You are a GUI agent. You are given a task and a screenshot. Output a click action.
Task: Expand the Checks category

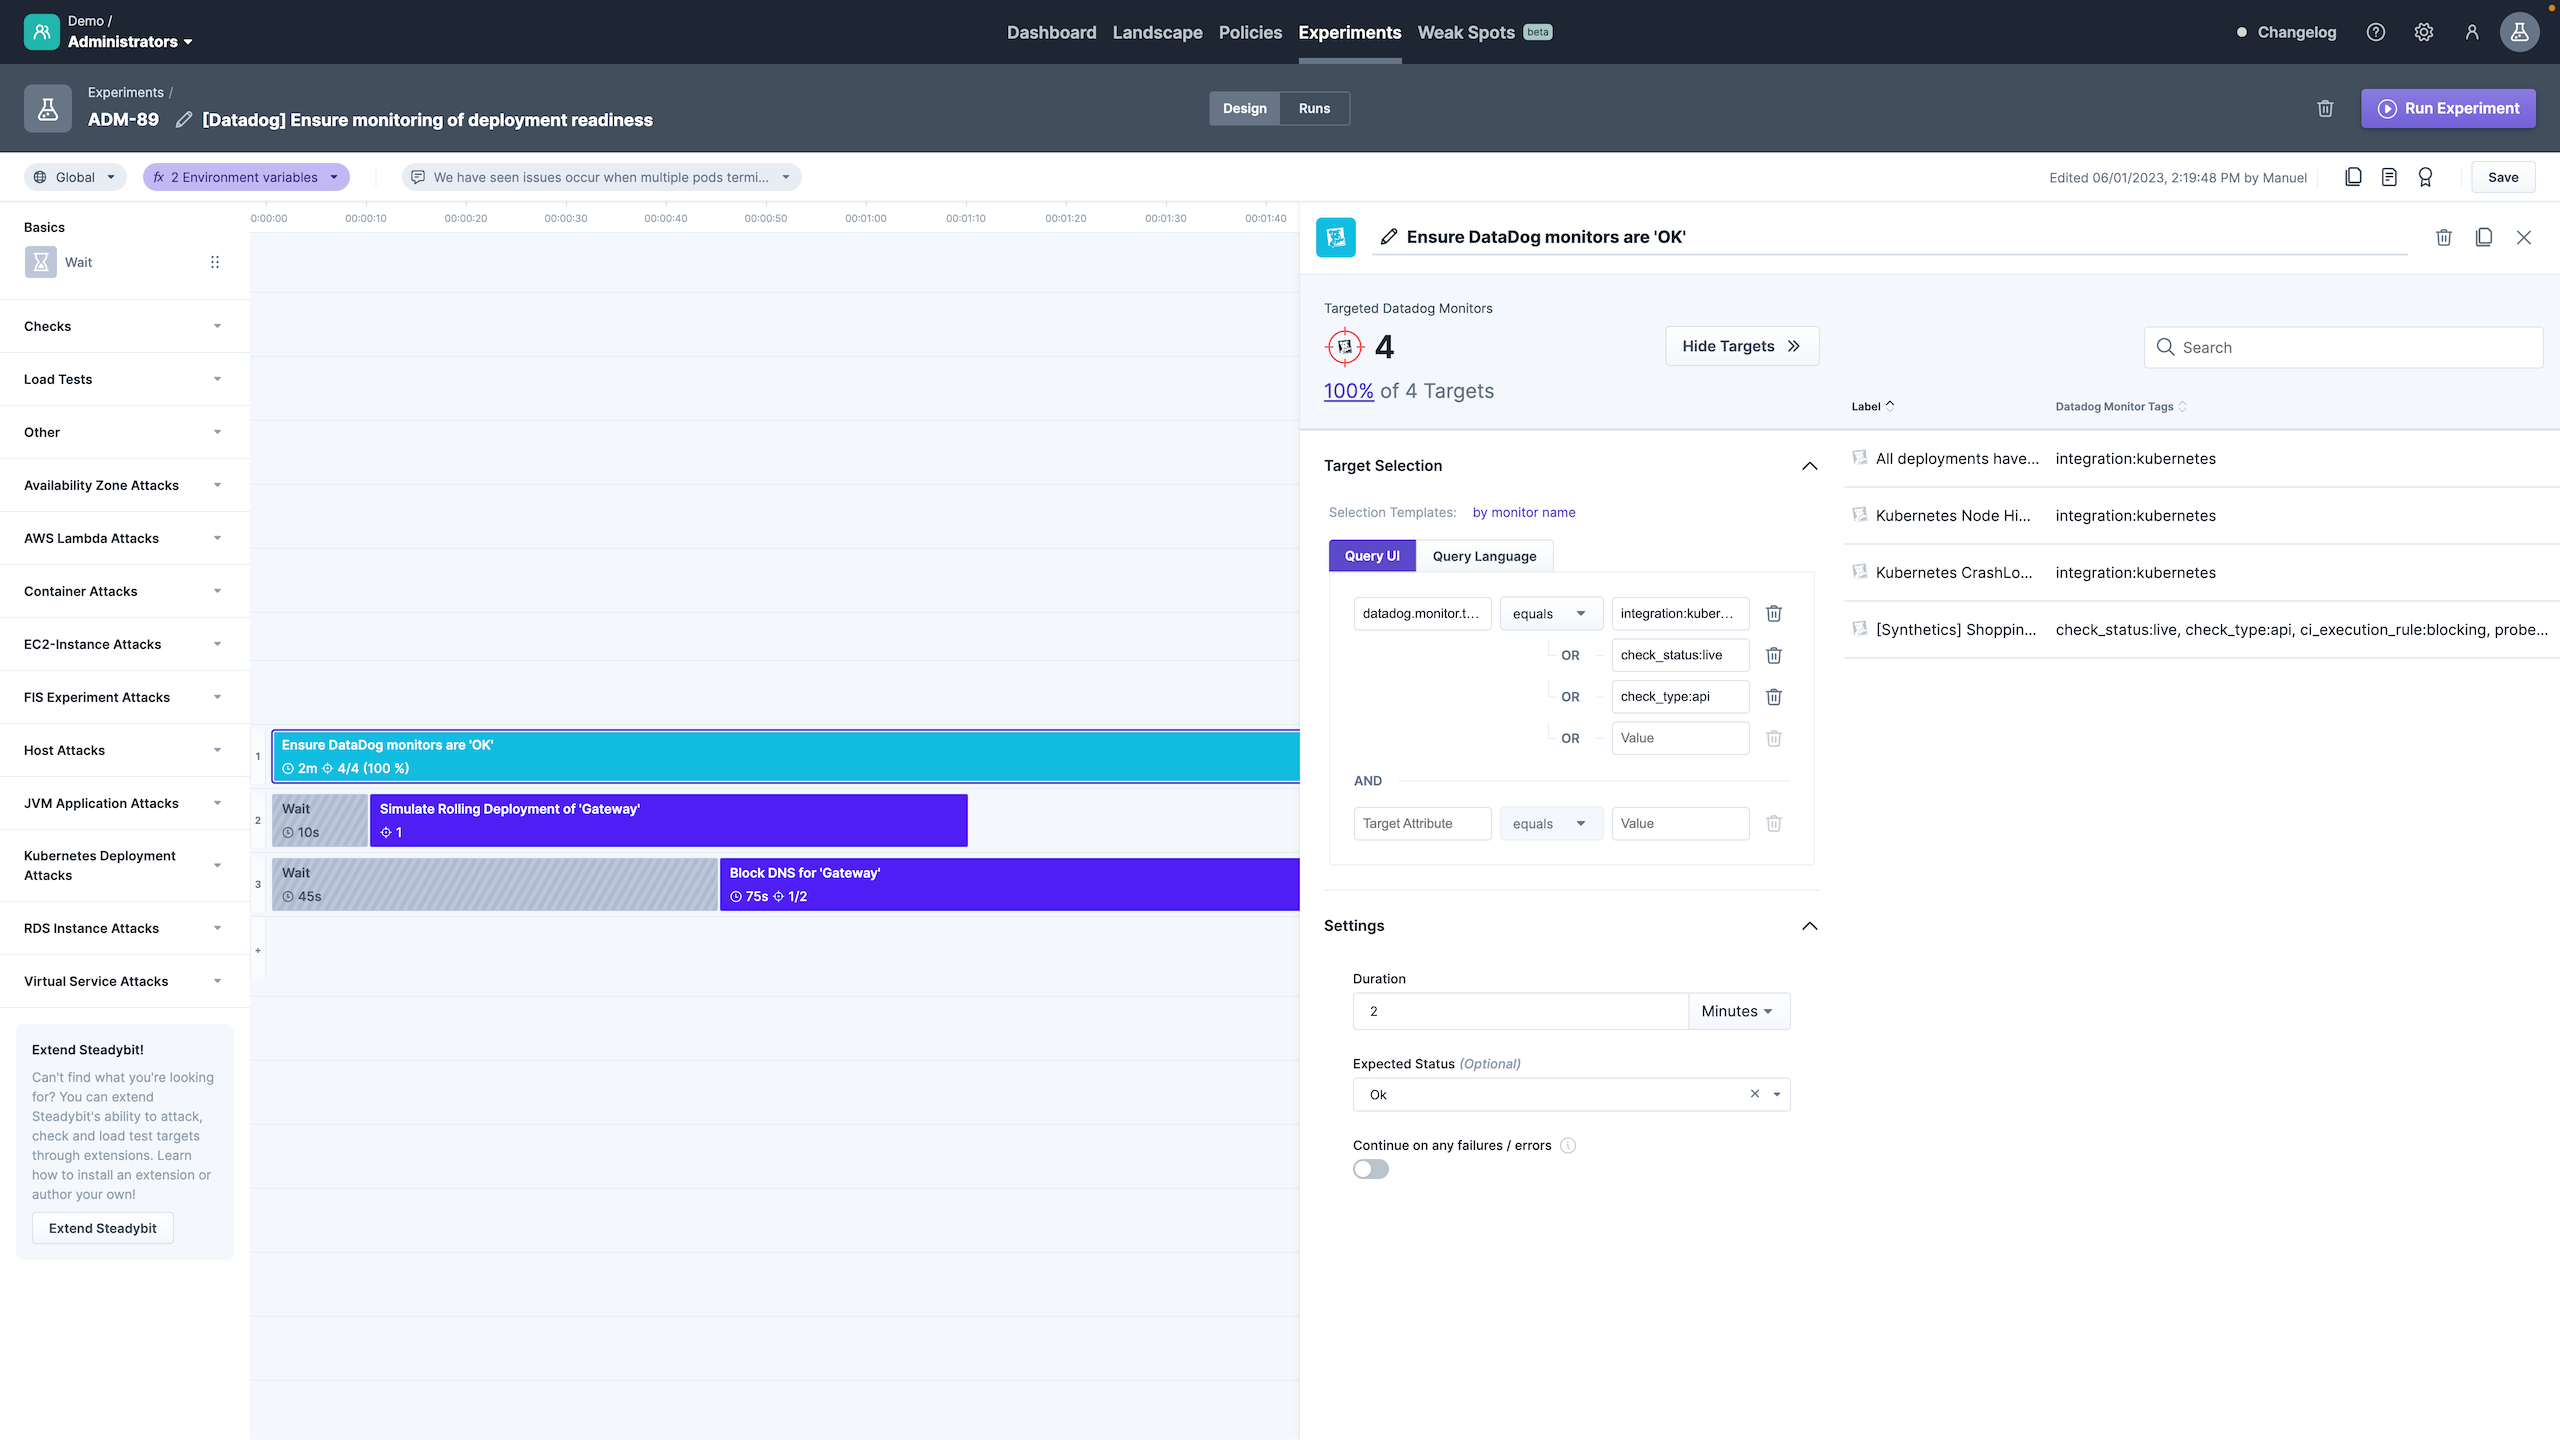pos(124,326)
